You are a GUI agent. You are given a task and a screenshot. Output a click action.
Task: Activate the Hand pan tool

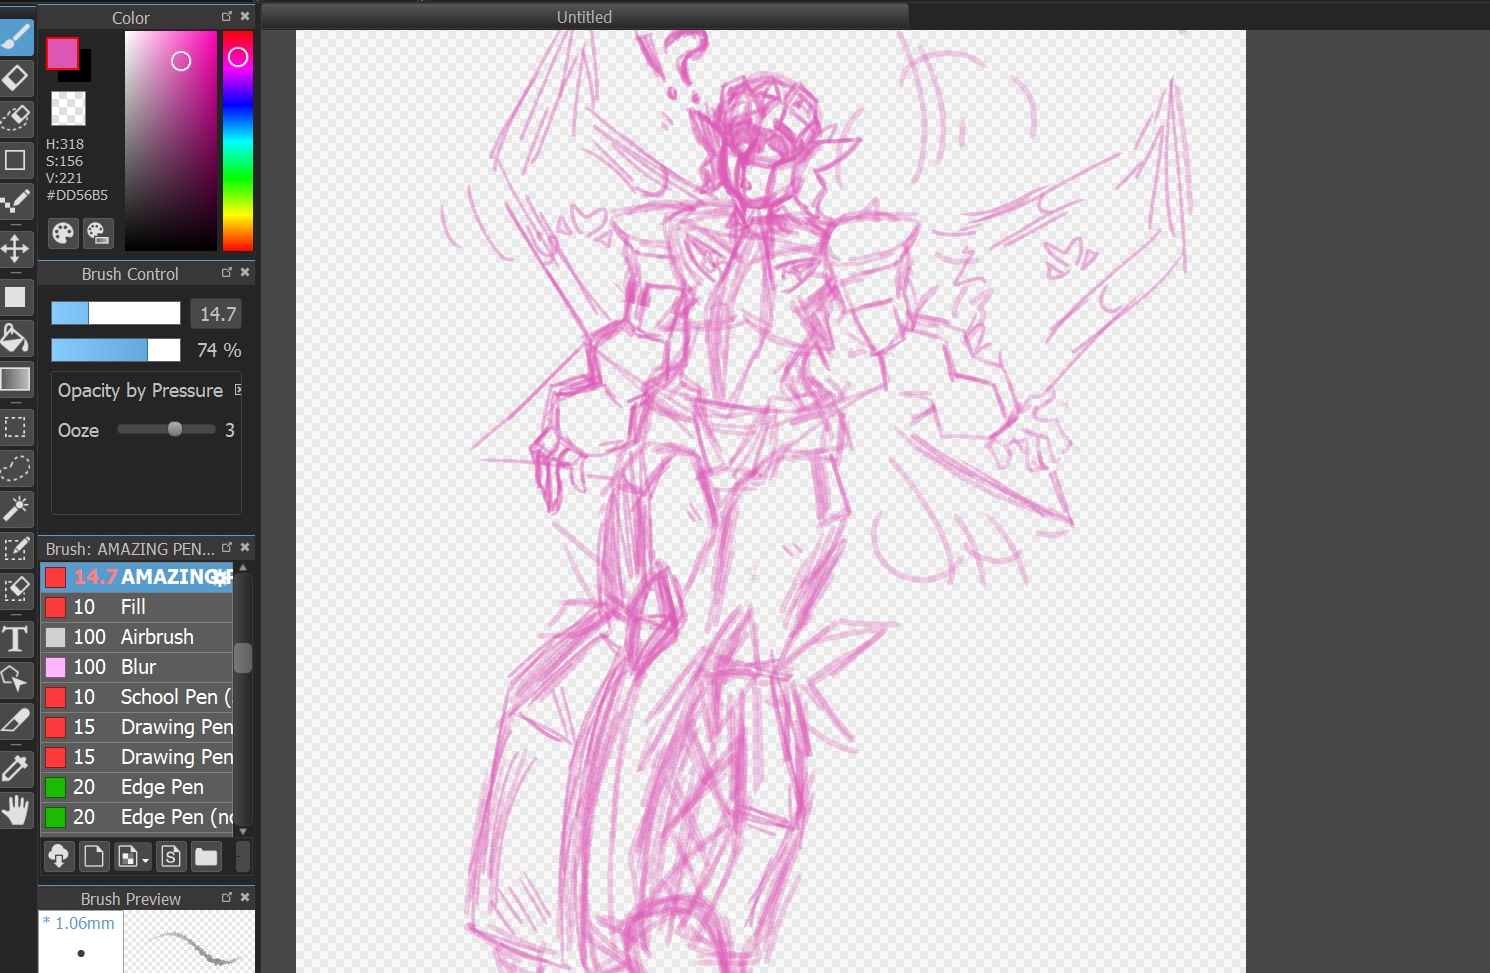tap(16, 810)
